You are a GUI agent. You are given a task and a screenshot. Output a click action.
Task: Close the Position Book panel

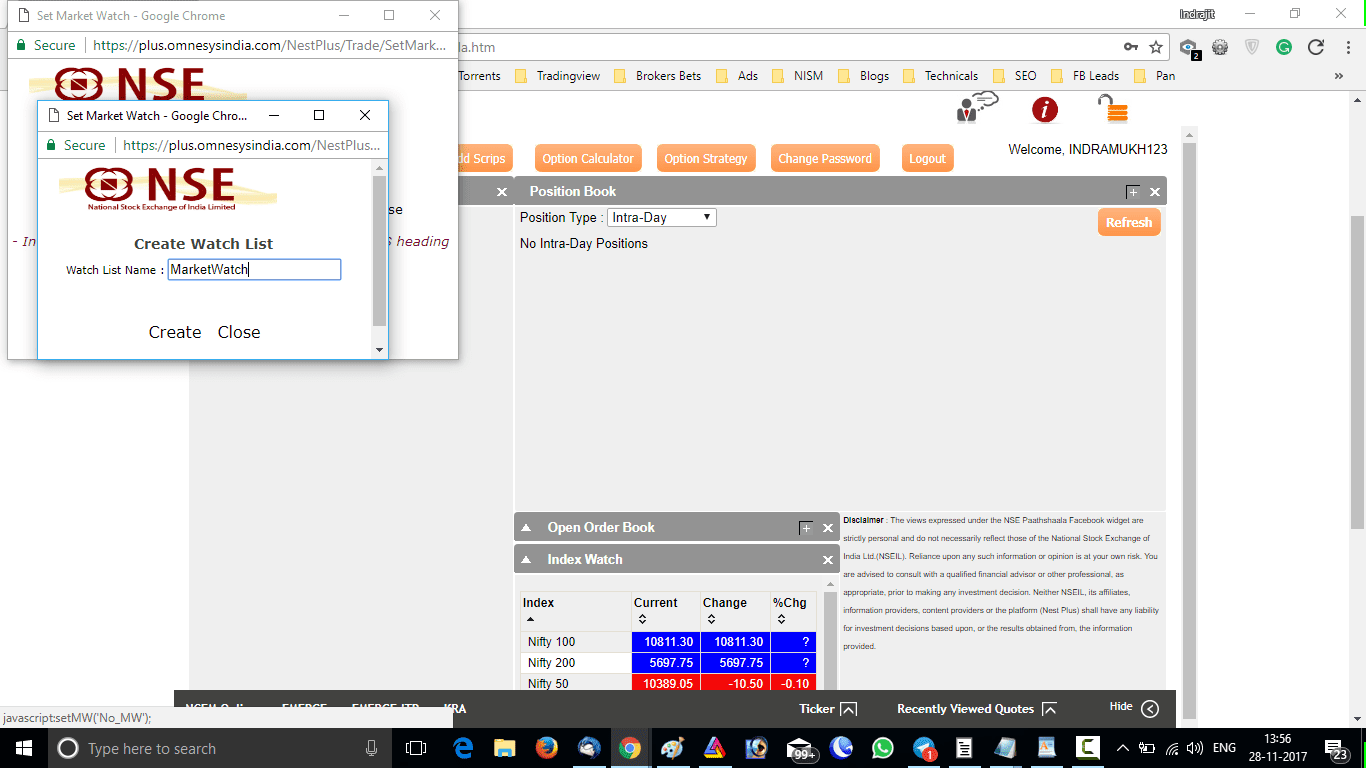coord(1155,192)
